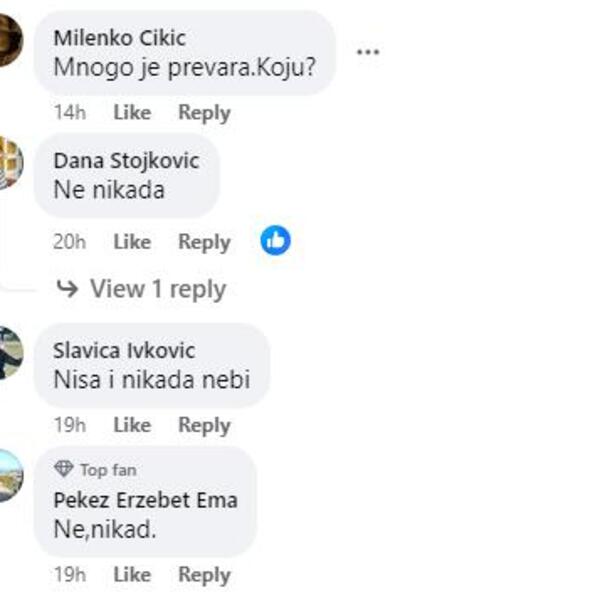
Task: Click Dana Stojkovic's profile picture
Action: [9, 162]
